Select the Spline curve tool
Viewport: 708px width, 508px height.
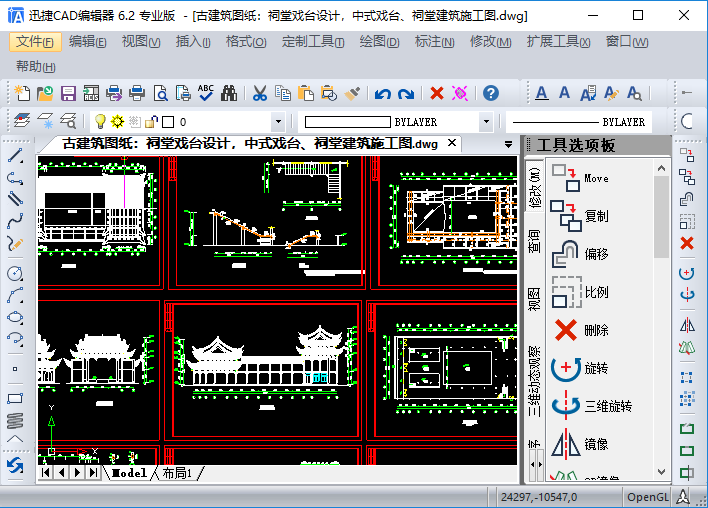tap(15, 221)
